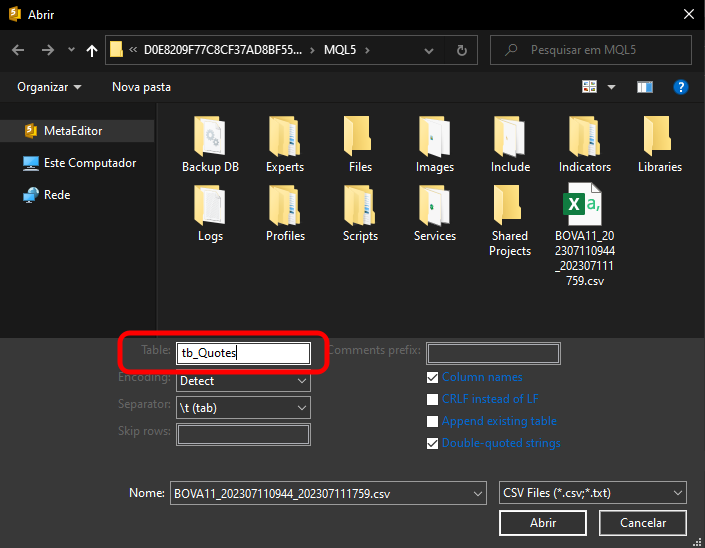Screen dimensions: 705x548
Task: Open the Indicators folder
Action: [x=585, y=144]
